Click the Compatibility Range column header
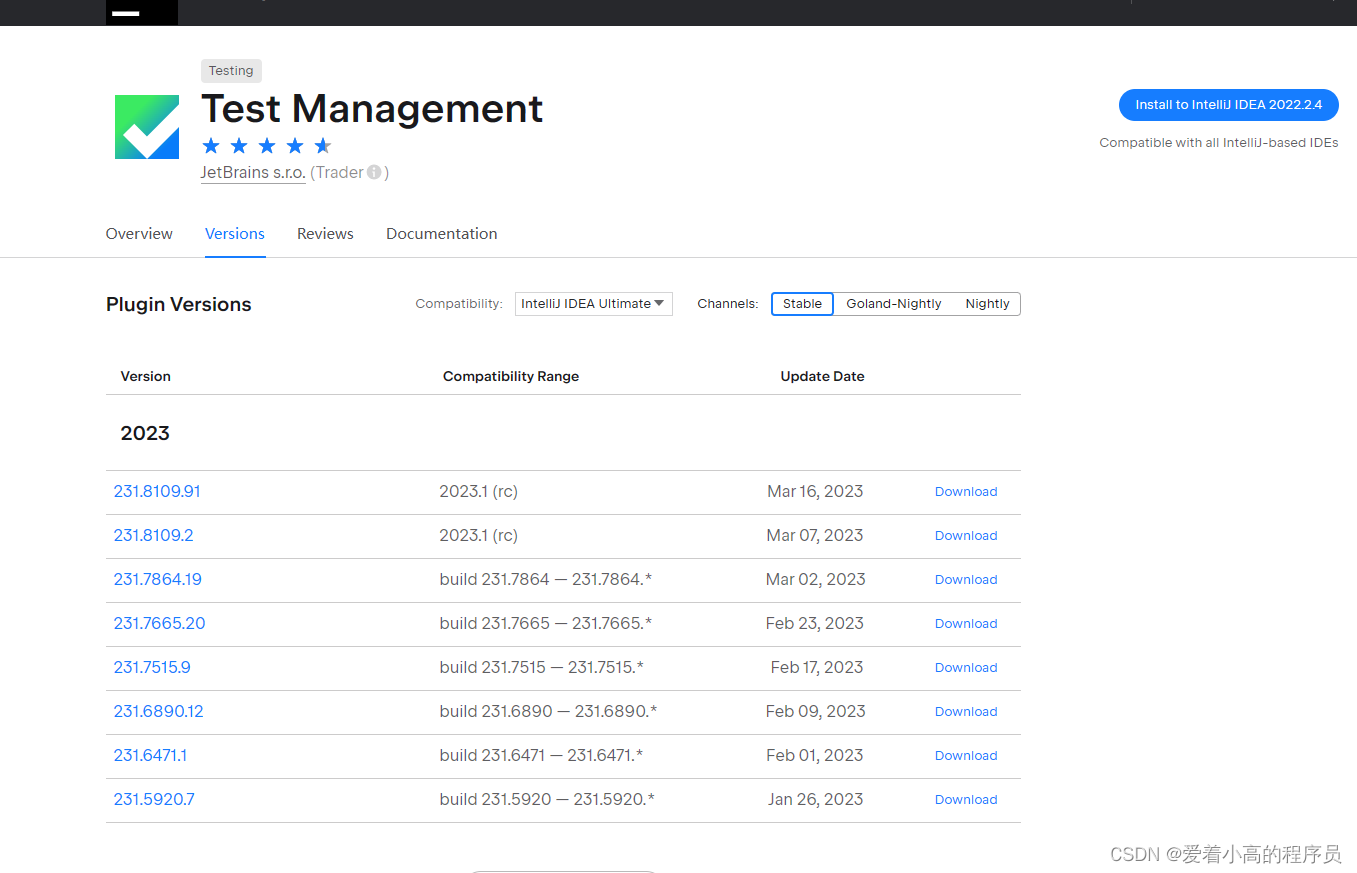Viewport: 1357px width, 873px height. coord(511,377)
